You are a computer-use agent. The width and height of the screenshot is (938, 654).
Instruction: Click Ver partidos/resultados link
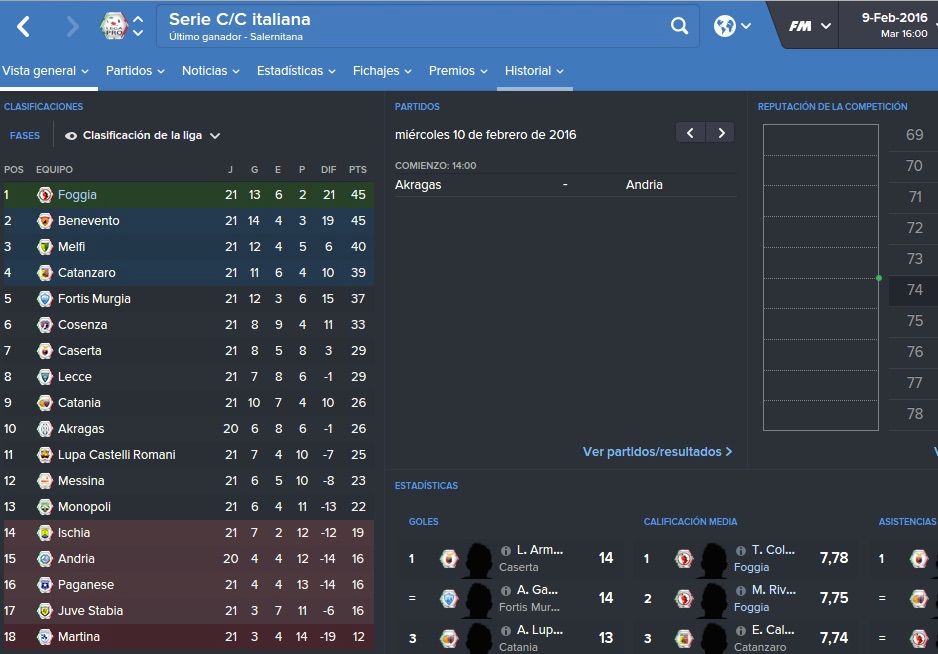click(657, 452)
